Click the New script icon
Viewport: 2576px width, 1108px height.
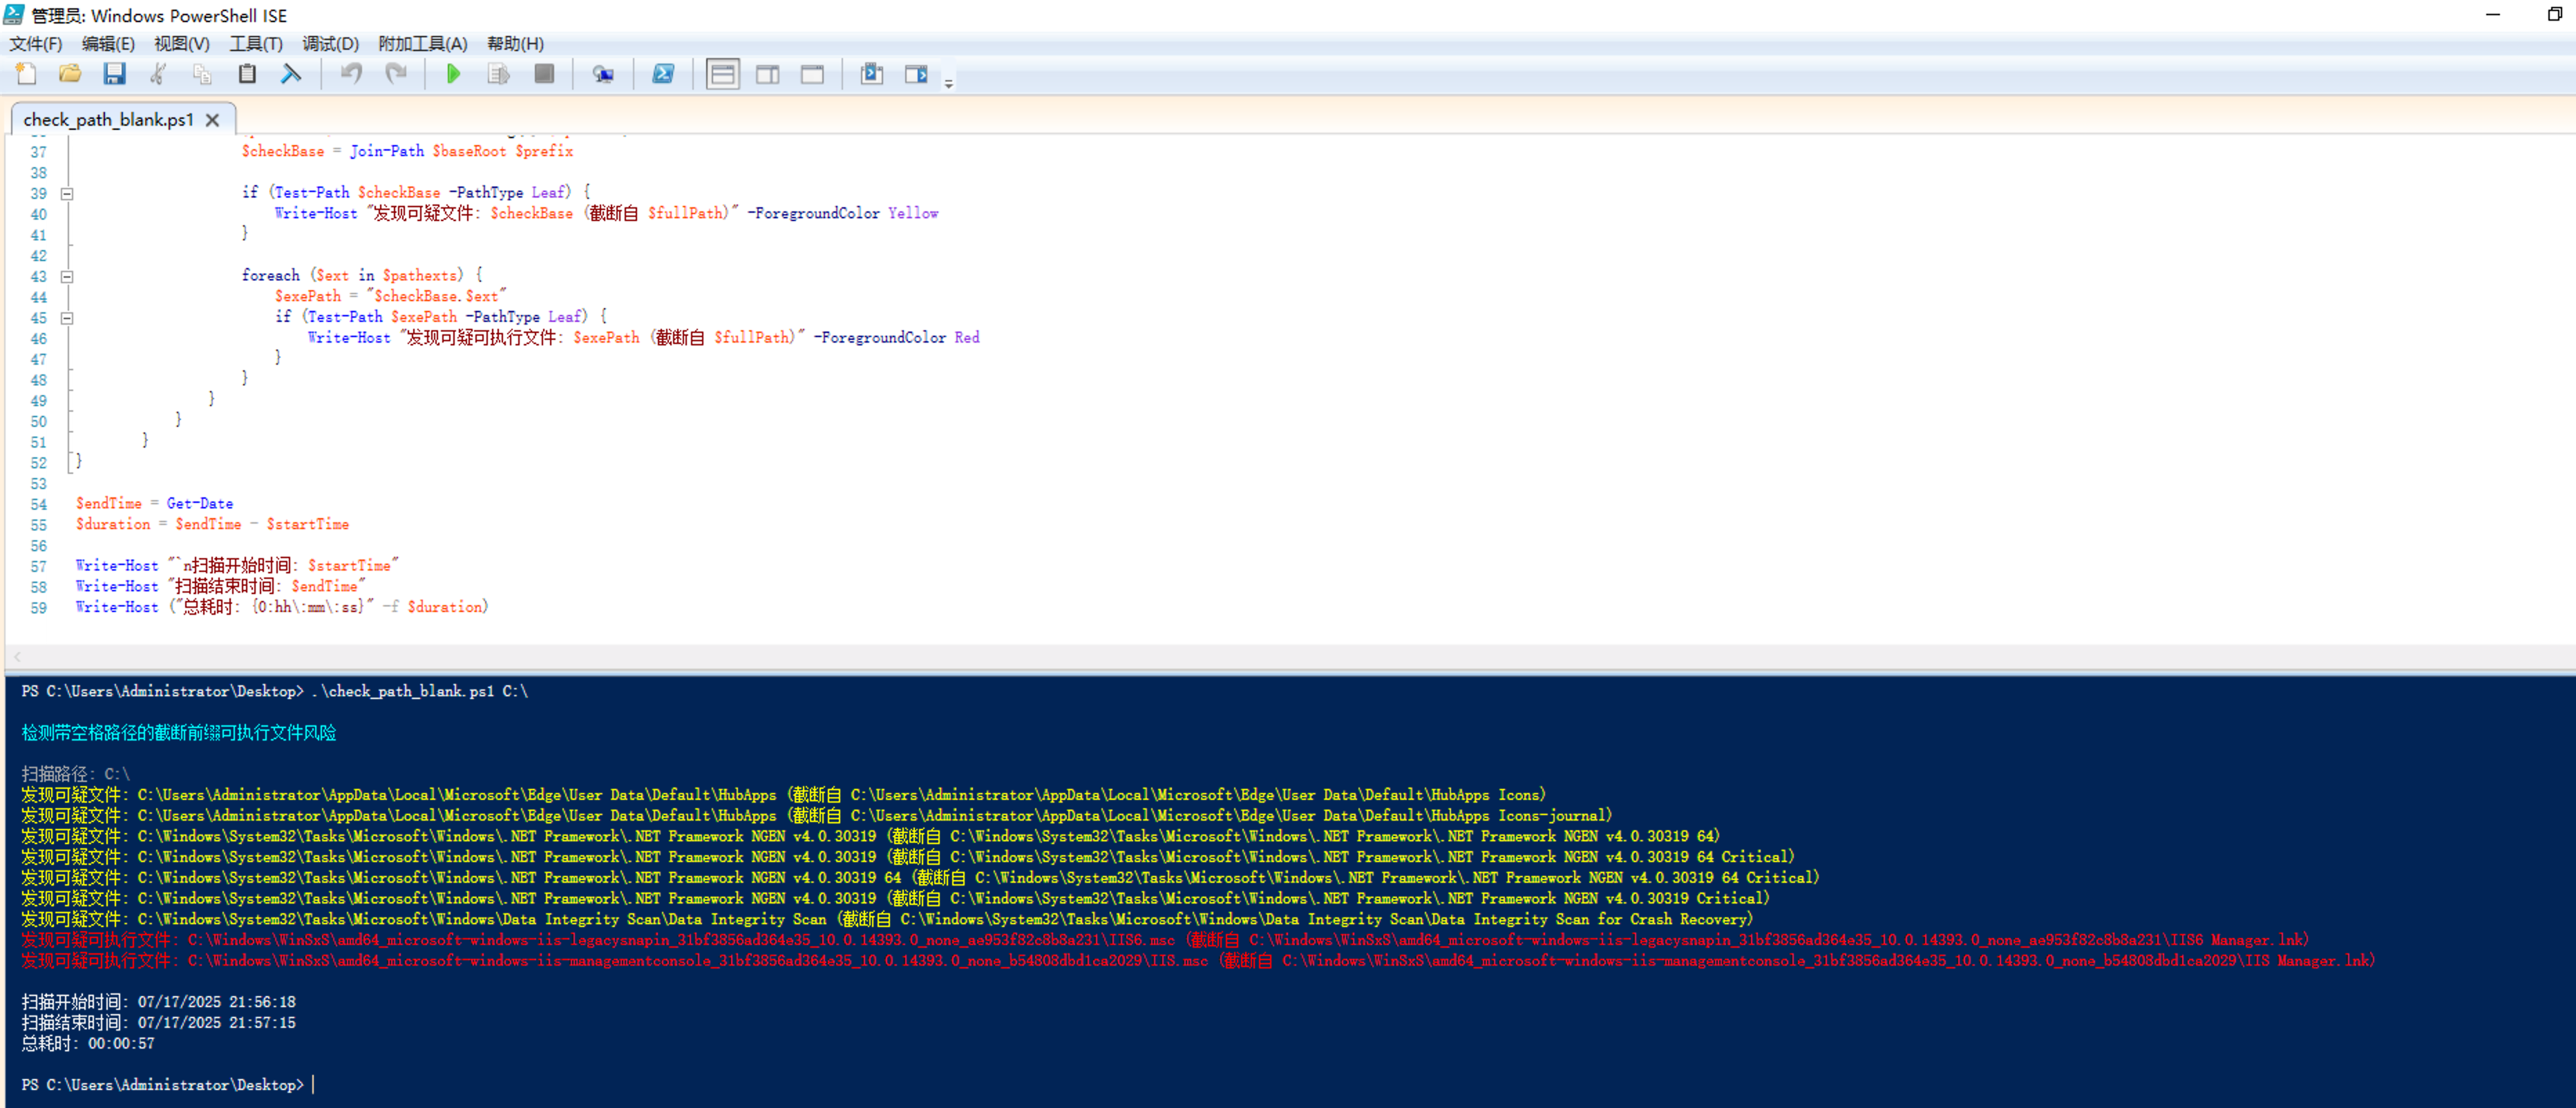coord(27,74)
